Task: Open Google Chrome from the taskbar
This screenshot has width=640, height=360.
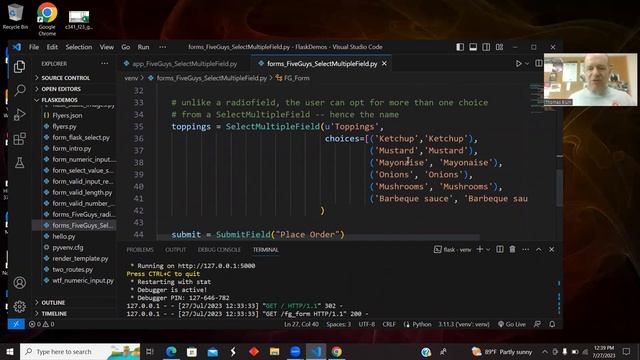Action: 337,351
